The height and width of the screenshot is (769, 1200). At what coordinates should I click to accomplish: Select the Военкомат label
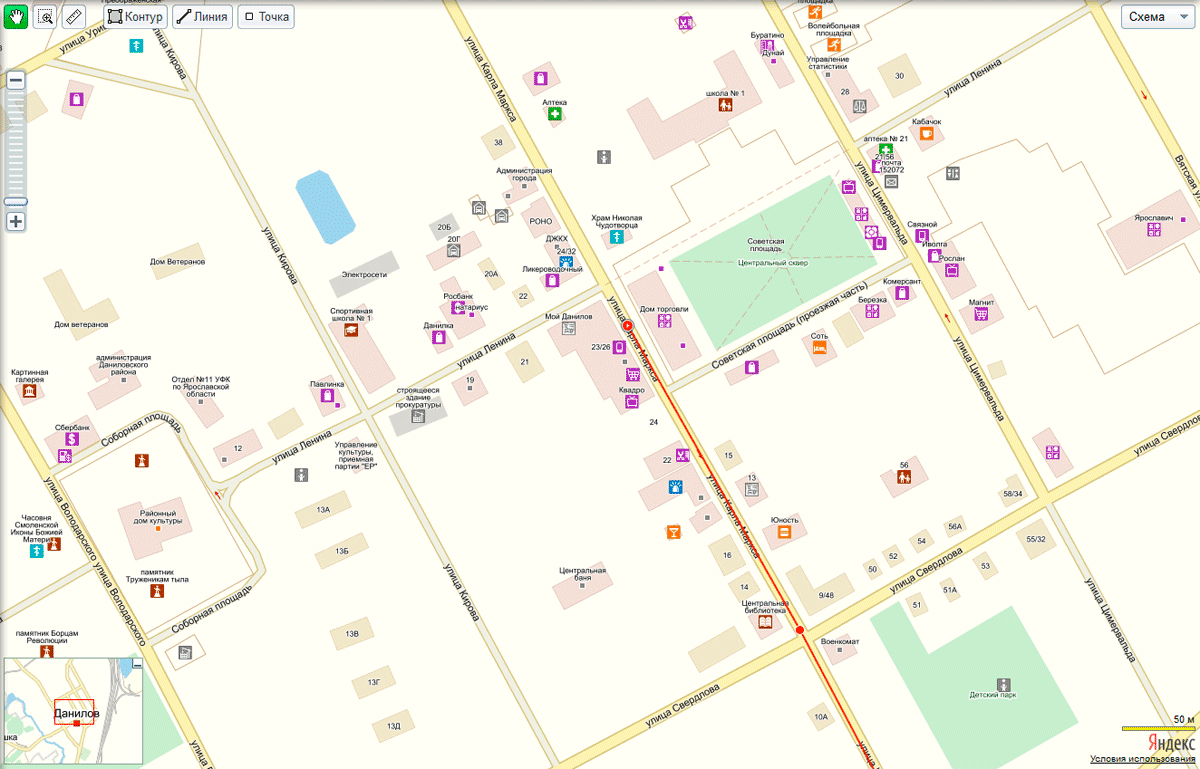tap(840, 641)
